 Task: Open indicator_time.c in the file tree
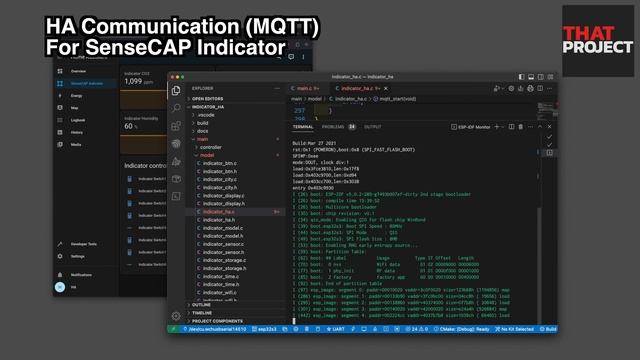(x=236, y=276)
